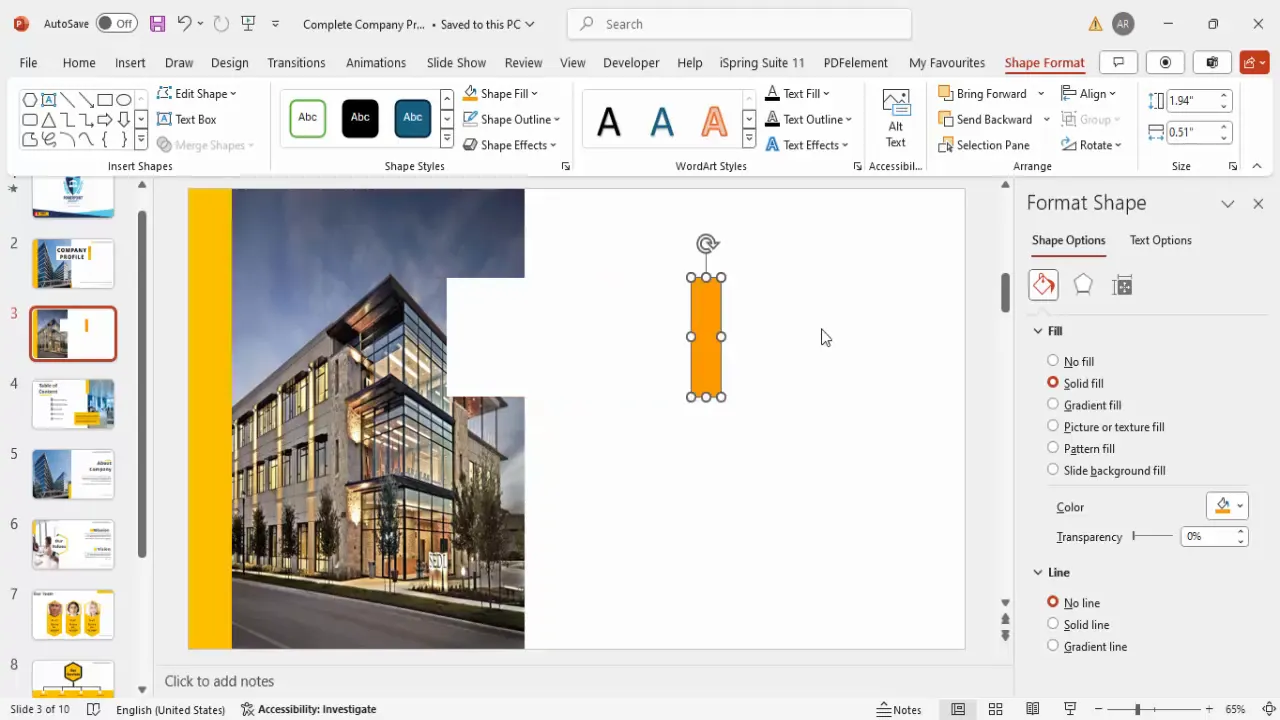Choose the blue A WordArt style
This screenshot has height=720, width=1280.
click(x=662, y=122)
